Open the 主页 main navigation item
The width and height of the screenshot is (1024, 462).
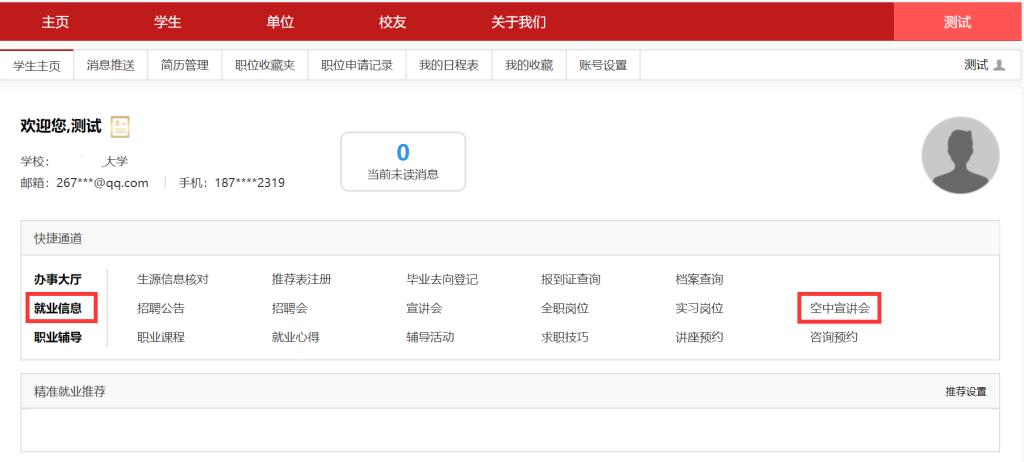click(x=55, y=22)
